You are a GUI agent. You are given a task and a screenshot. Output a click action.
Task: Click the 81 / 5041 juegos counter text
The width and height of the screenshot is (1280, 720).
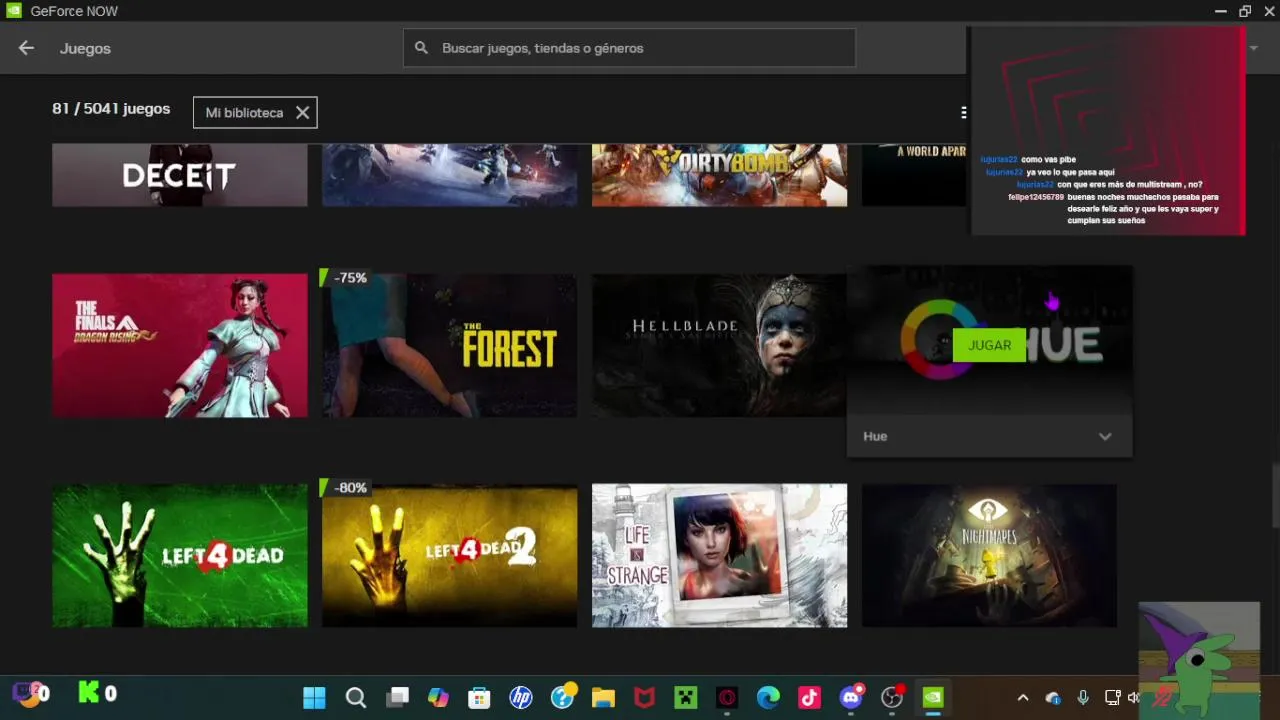[x=111, y=109]
